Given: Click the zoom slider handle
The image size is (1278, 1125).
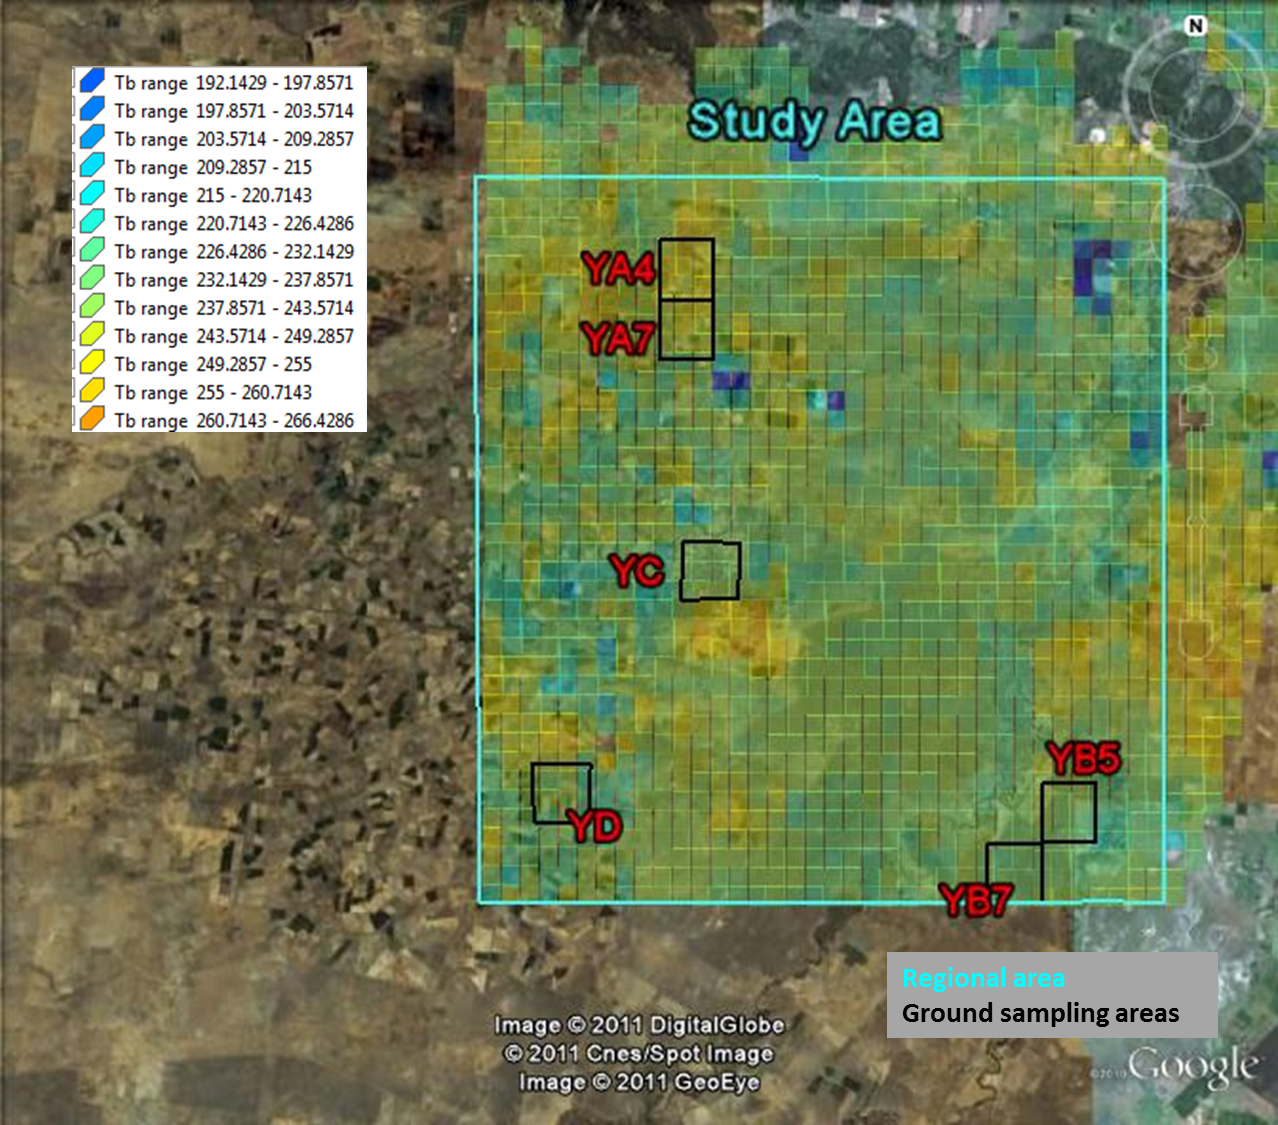Looking at the screenshot, I should pos(1196,520).
